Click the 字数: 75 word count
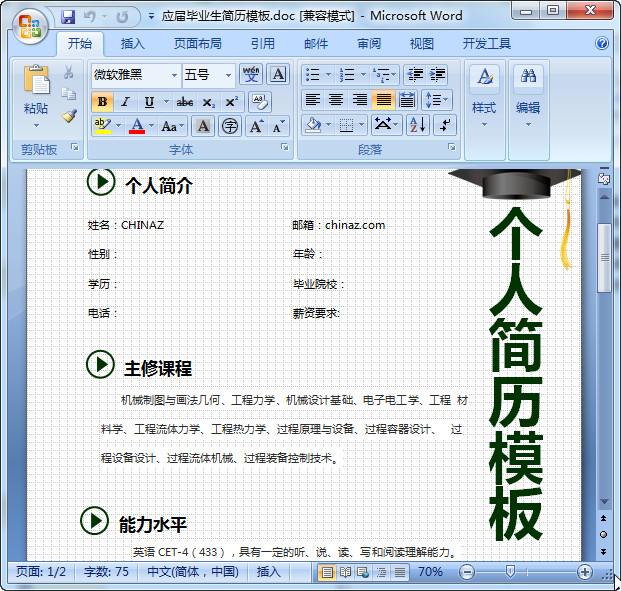This screenshot has height=591, width=621. coord(106,572)
